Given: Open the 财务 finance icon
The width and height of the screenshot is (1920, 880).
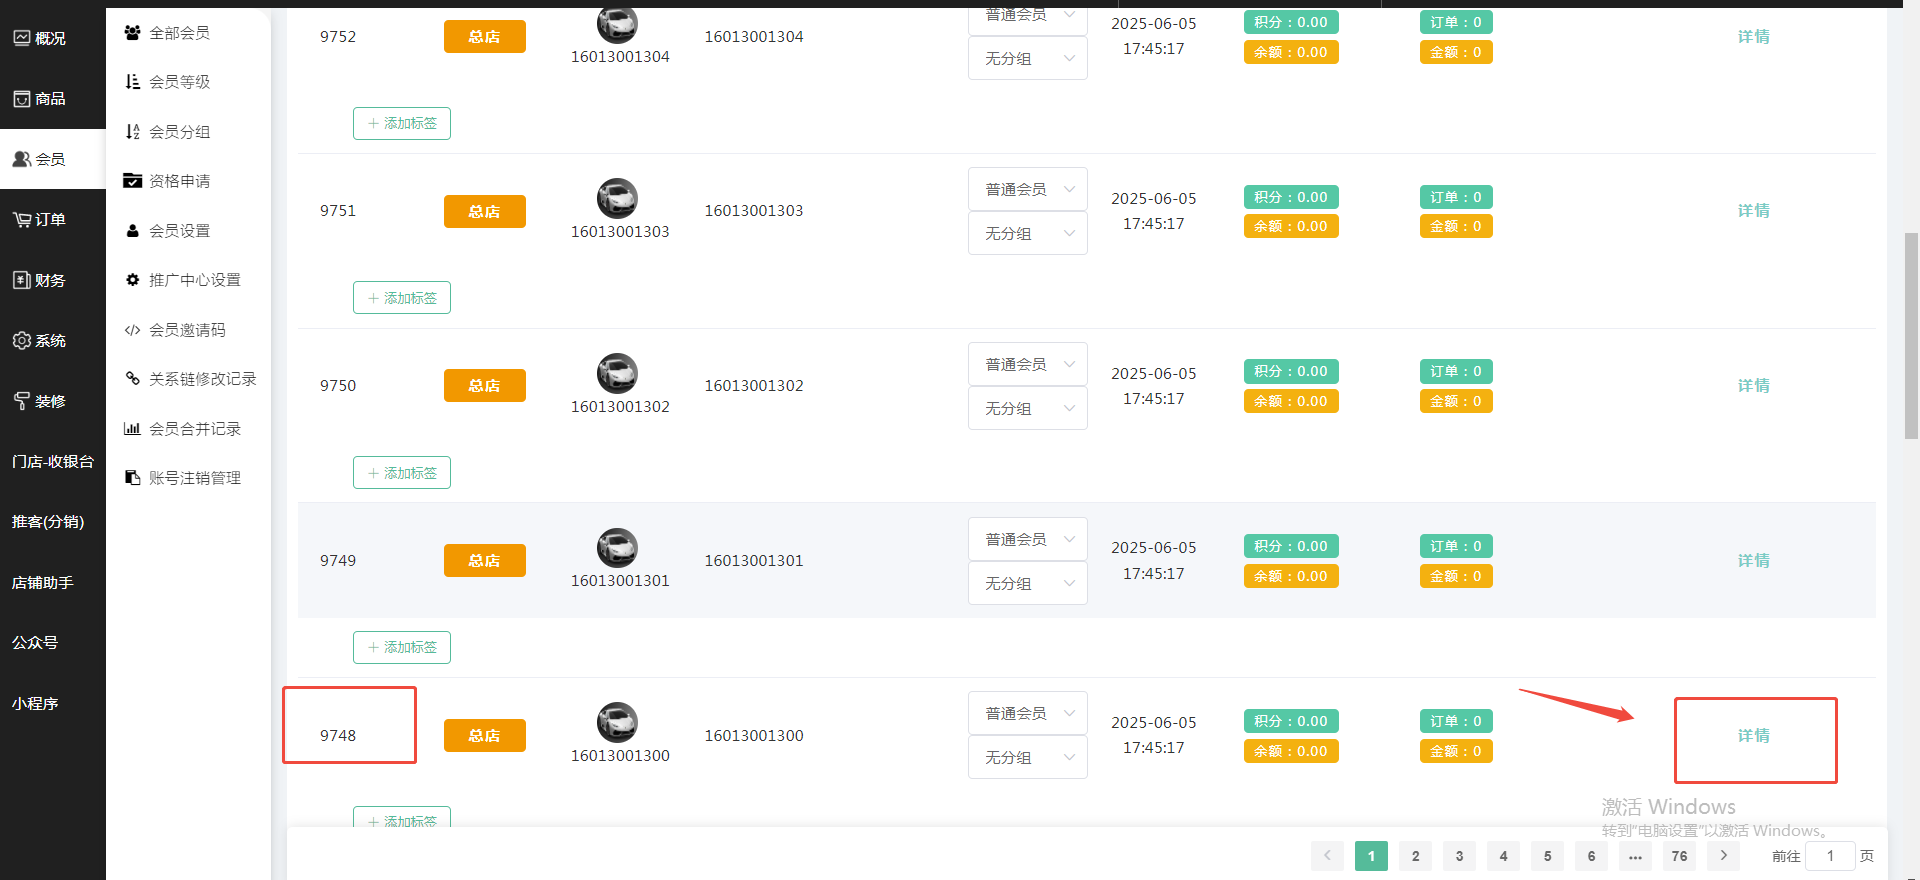Looking at the screenshot, I should [21, 280].
